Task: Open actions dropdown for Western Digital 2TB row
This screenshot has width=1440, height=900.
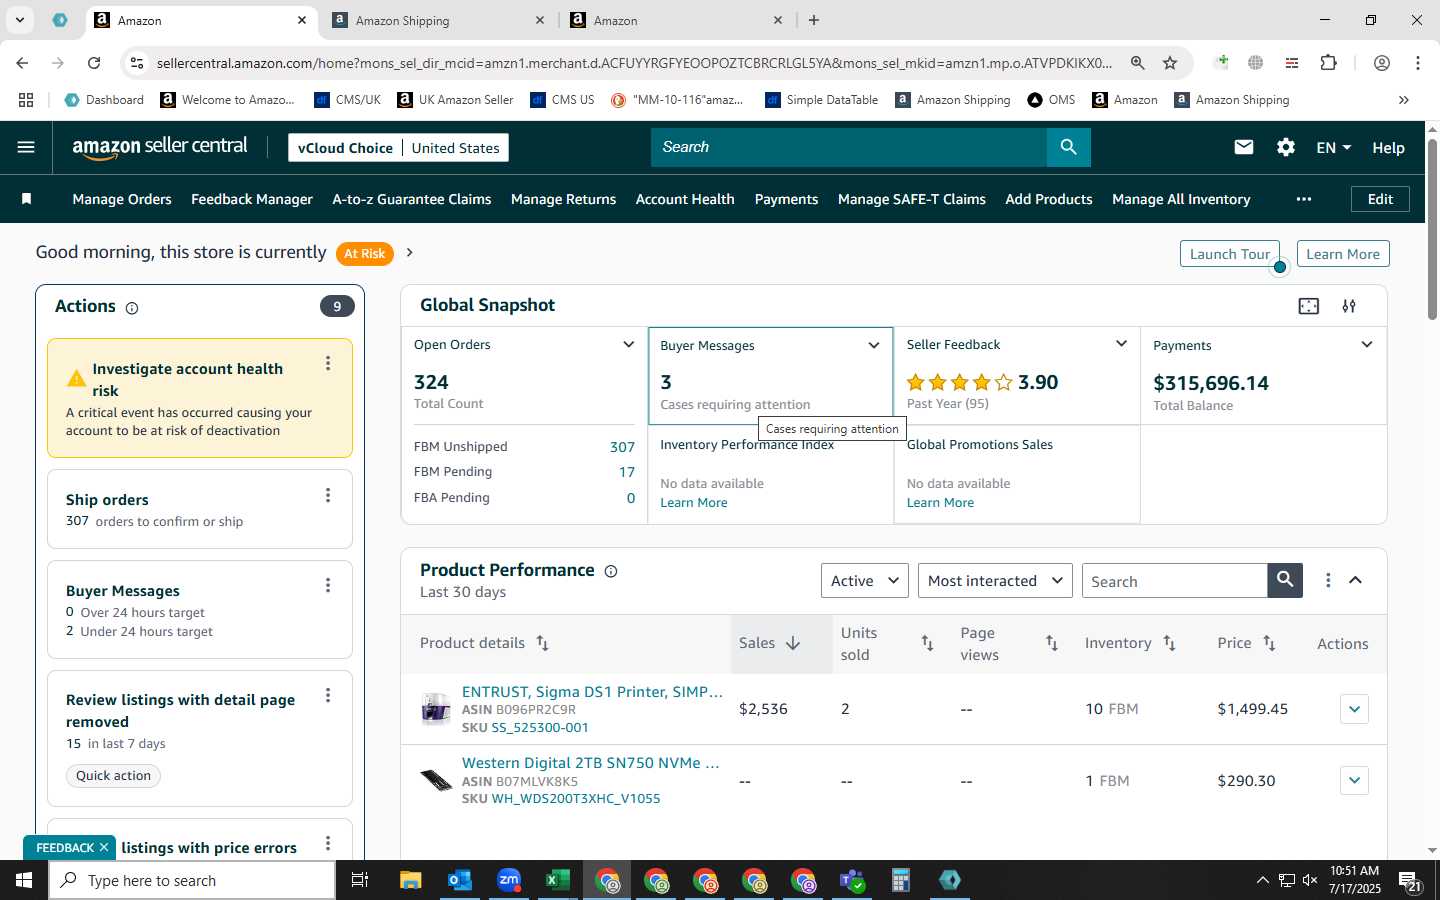Action: 1354,780
